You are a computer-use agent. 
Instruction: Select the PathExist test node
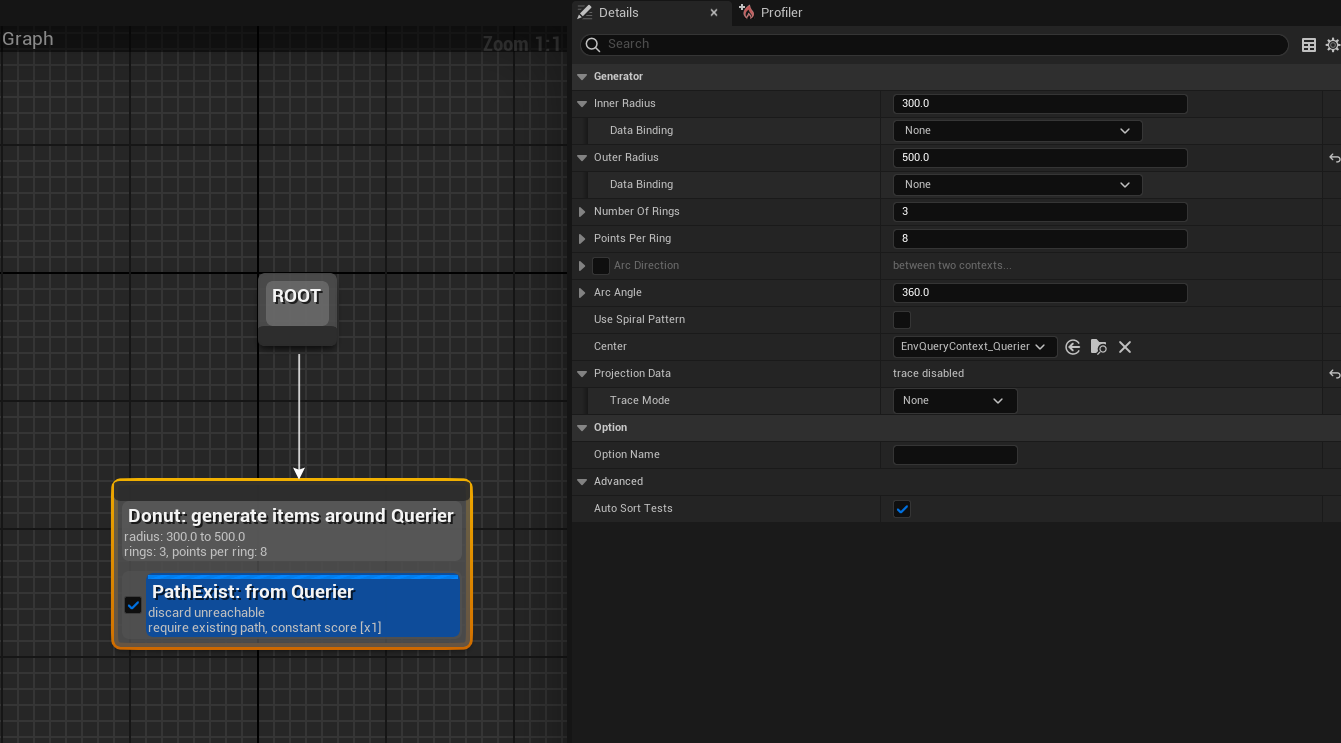click(303, 606)
